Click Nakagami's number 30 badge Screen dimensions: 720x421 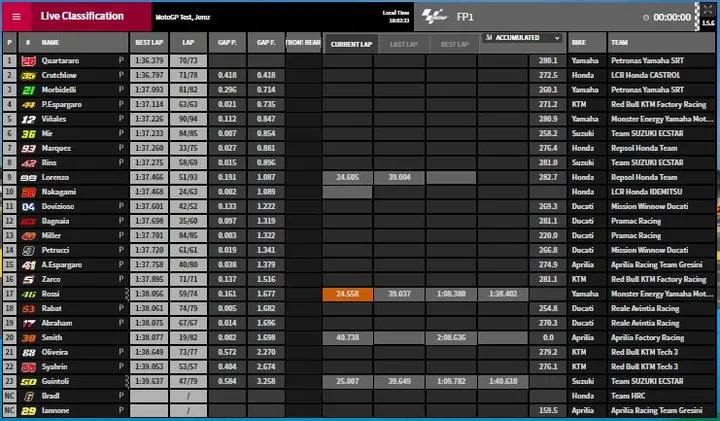coord(28,192)
